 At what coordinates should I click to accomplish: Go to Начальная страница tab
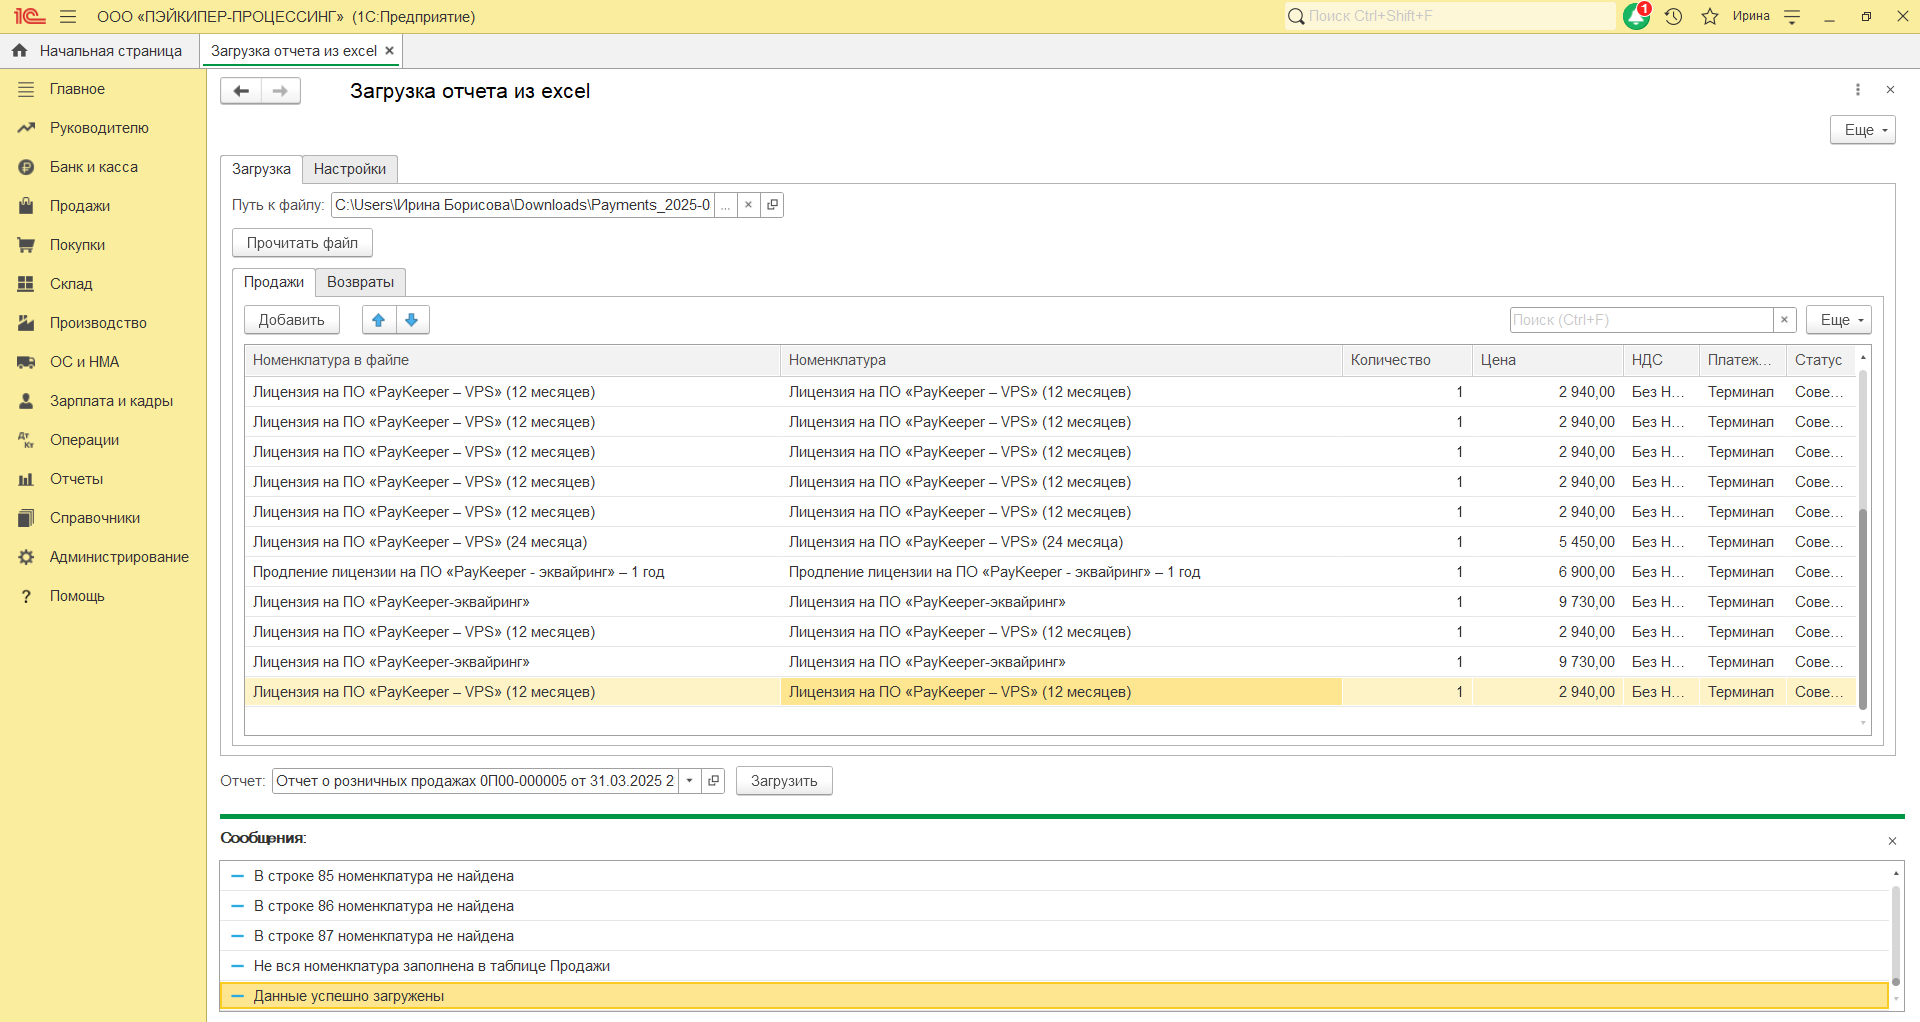[x=99, y=50]
